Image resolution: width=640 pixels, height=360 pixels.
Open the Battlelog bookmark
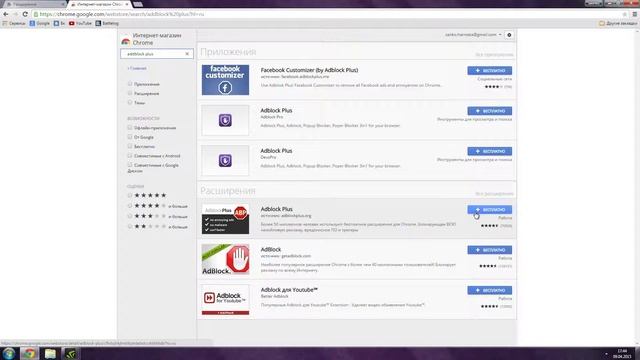pos(107,24)
